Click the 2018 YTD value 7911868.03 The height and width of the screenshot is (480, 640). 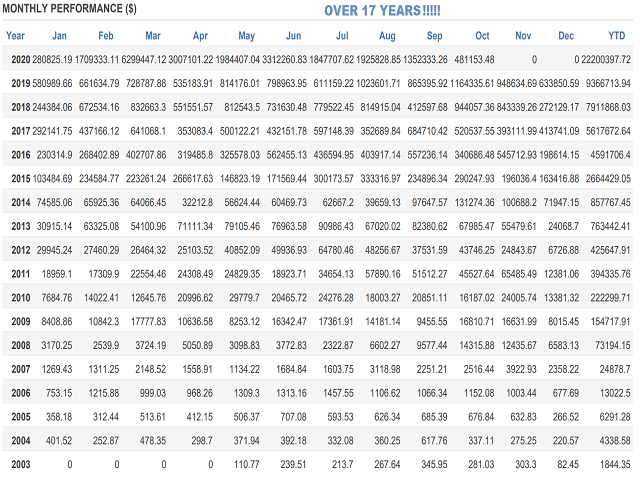[608, 107]
